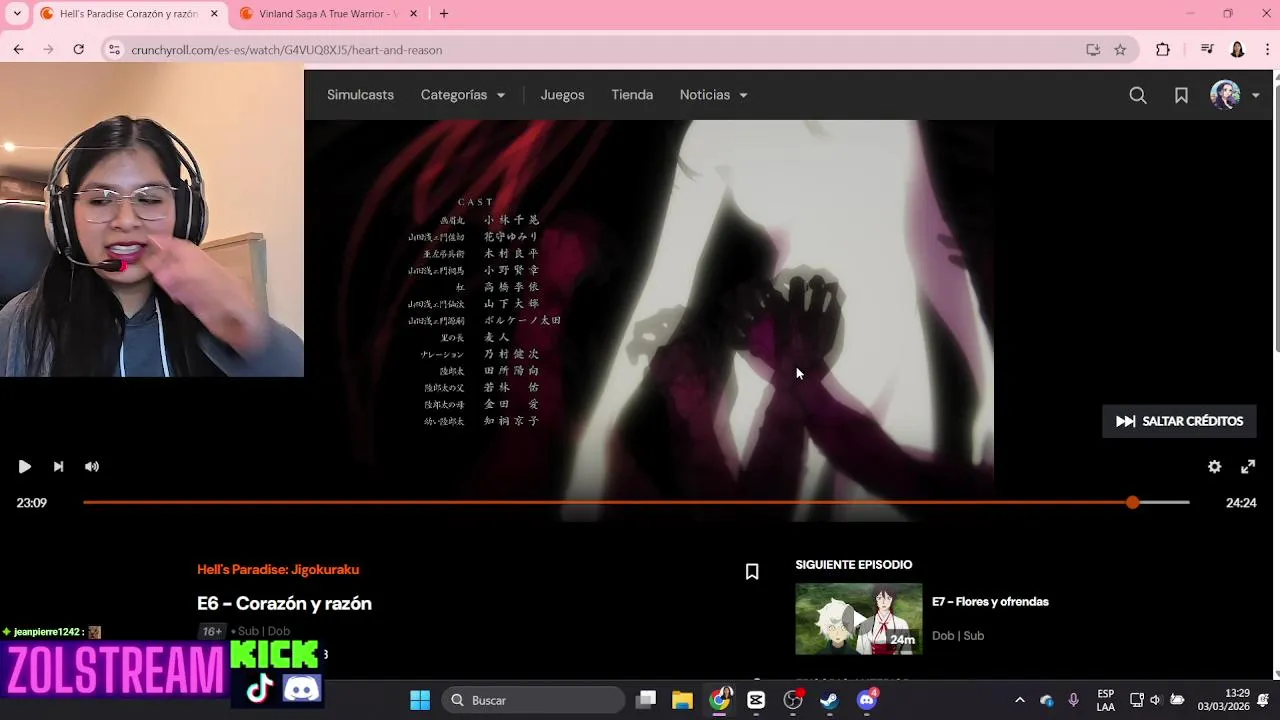1280x720 pixels.
Task: Open Task View on taskbar
Action: (x=646, y=700)
